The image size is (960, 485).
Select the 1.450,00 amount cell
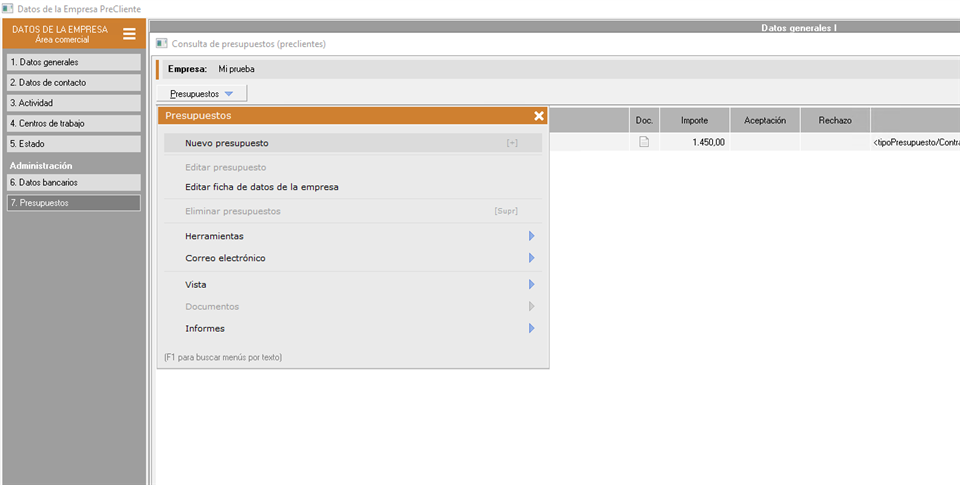694,142
